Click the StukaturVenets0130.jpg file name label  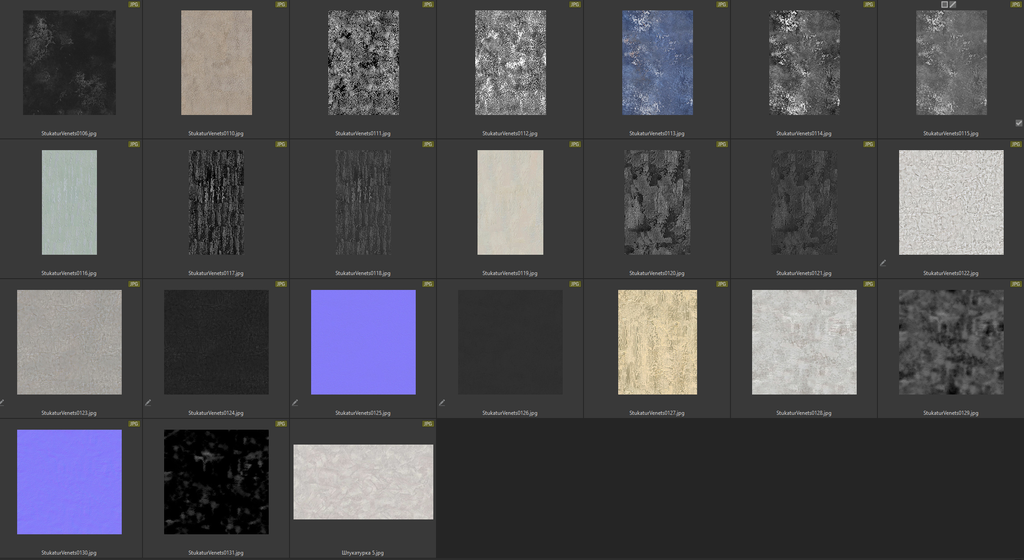pyautogui.click(x=69, y=552)
